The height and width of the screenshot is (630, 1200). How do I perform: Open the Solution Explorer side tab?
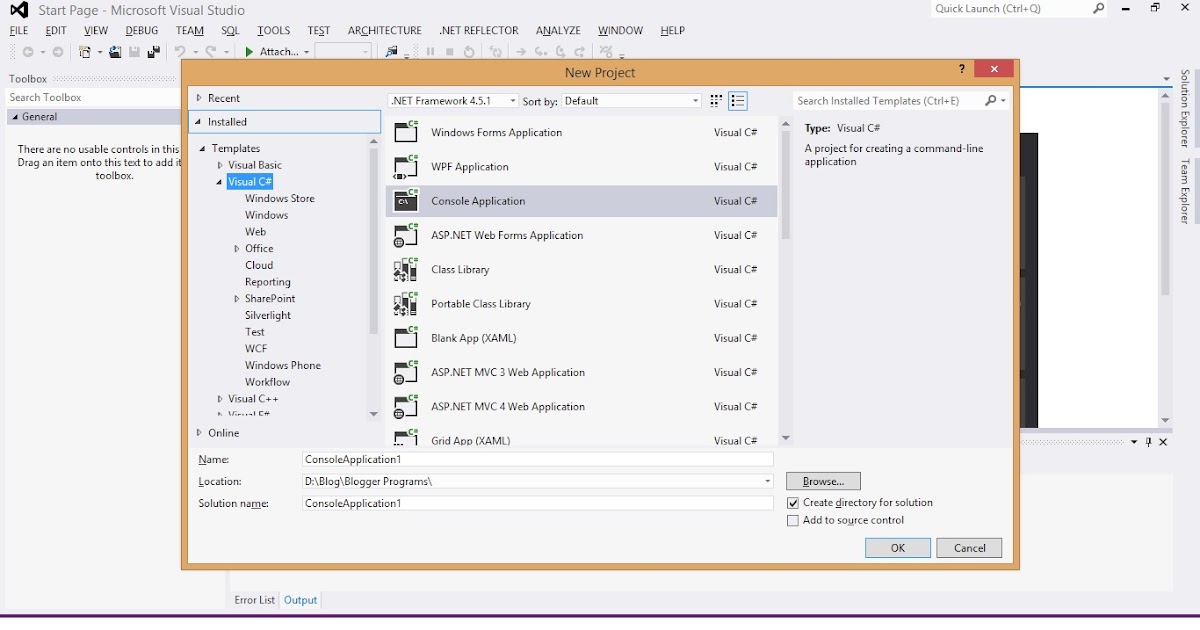pos(1185,109)
